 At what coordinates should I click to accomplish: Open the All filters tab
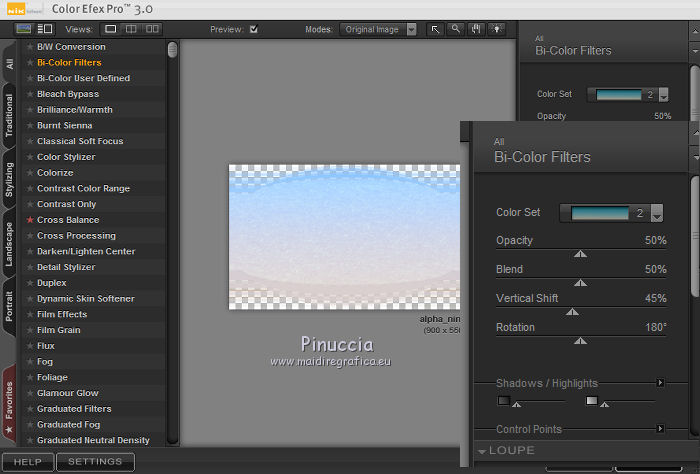click(9, 63)
